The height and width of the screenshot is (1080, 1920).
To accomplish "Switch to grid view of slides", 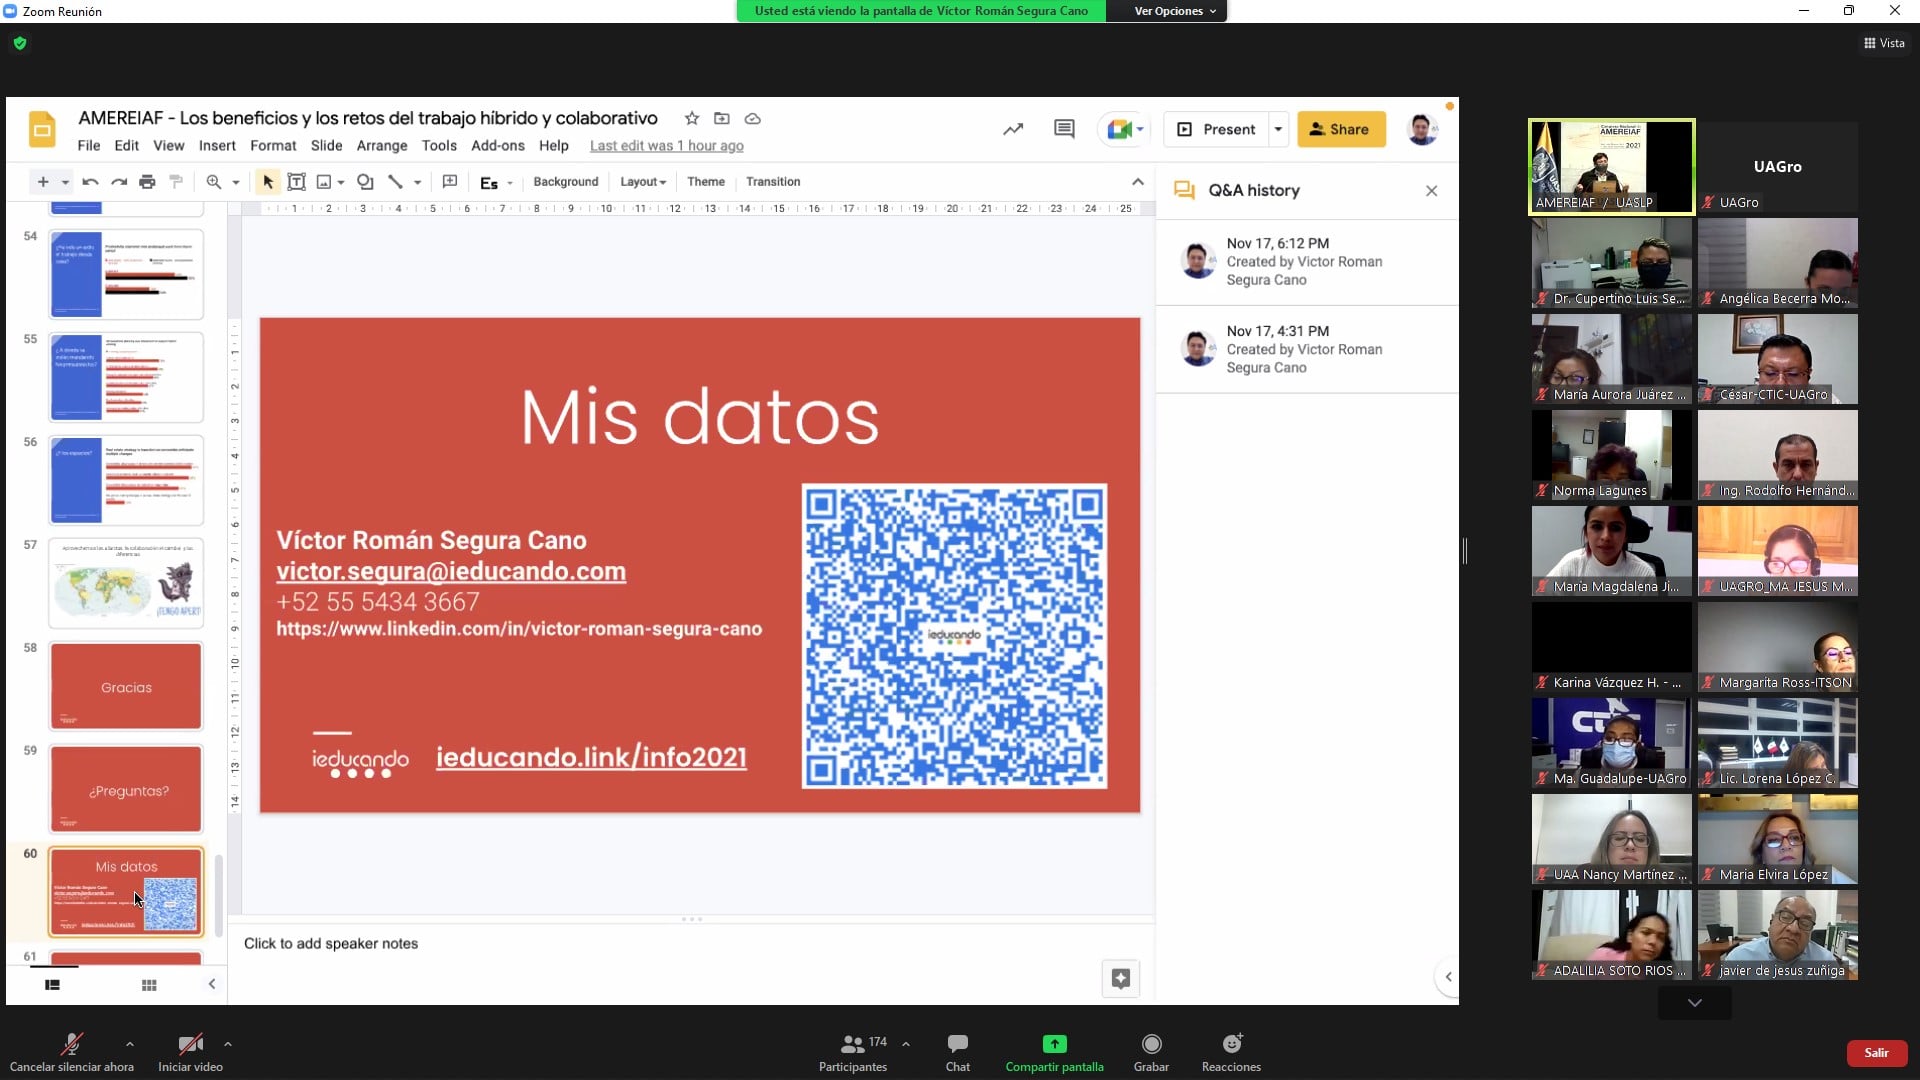I will point(149,985).
